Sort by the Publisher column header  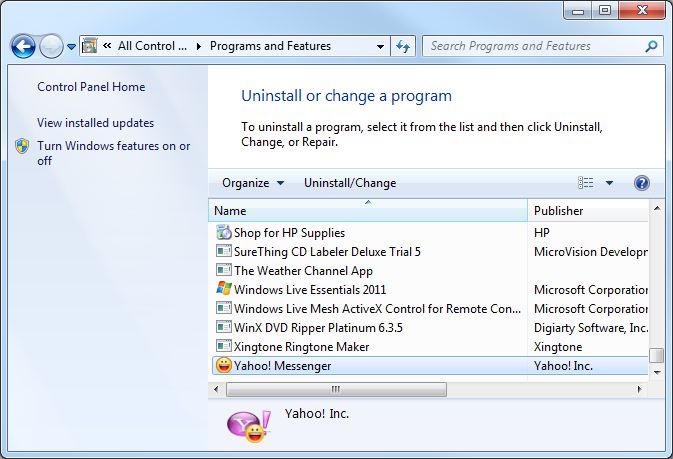tap(588, 210)
